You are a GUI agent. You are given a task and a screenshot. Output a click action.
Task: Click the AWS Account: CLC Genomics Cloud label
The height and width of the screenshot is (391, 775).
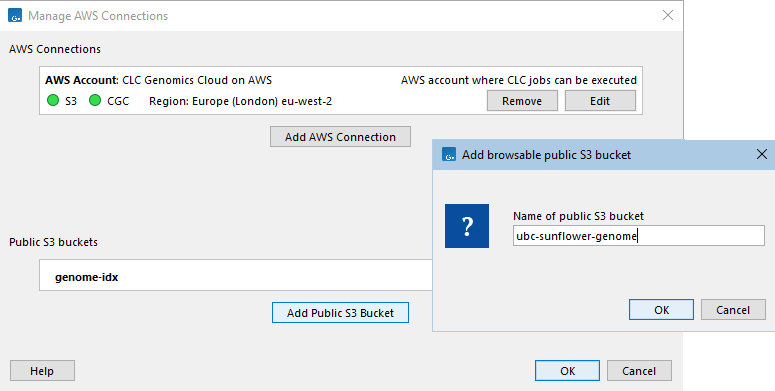click(x=158, y=80)
